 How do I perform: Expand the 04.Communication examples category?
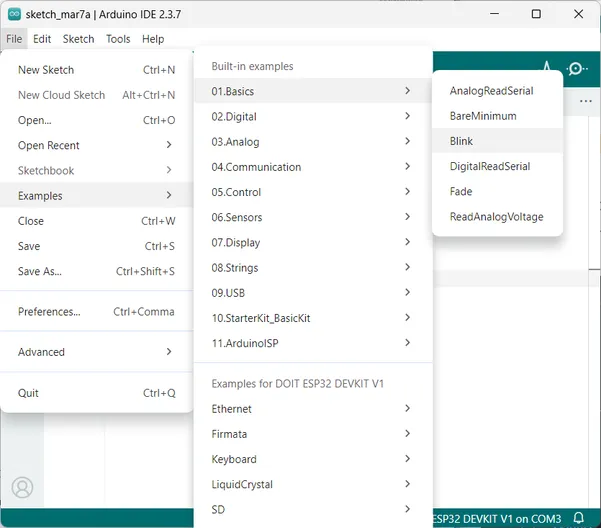pyautogui.click(x=313, y=167)
